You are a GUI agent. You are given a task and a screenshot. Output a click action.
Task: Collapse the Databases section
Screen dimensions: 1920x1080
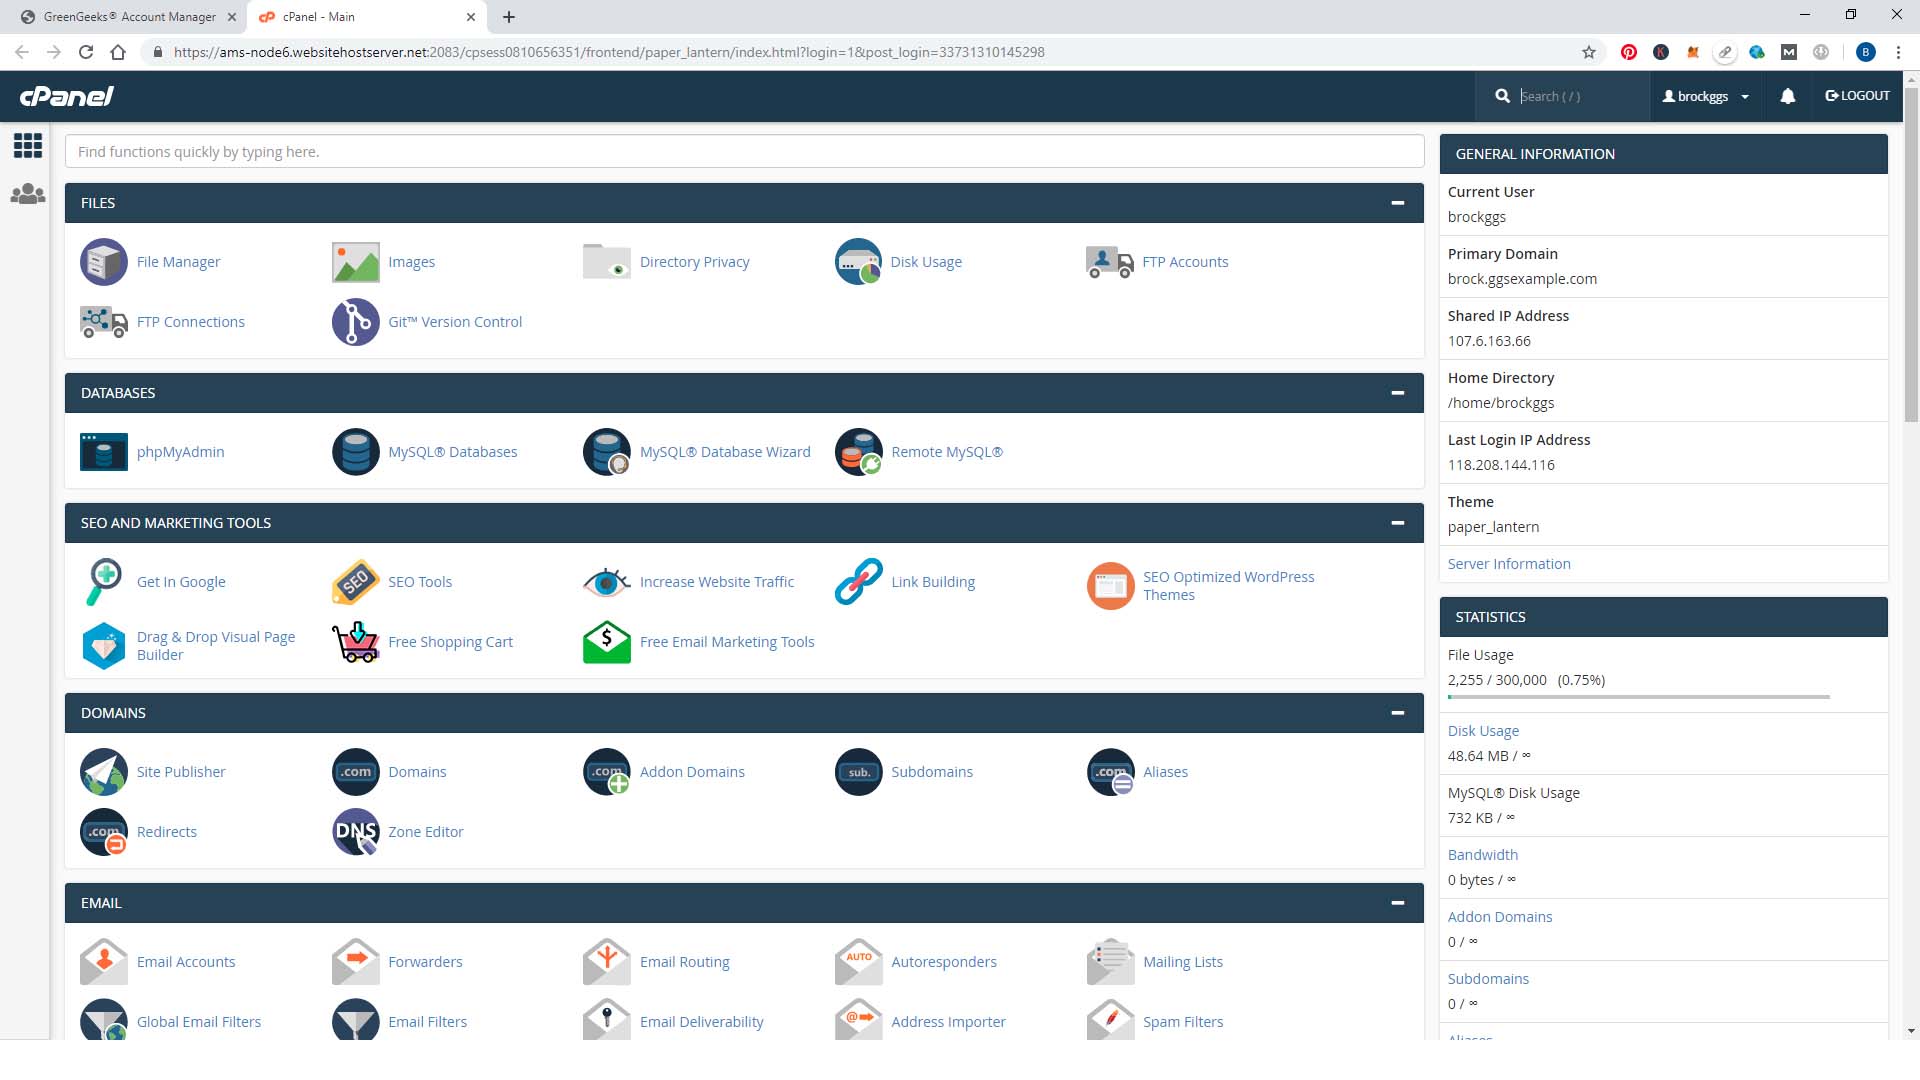click(1397, 393)
